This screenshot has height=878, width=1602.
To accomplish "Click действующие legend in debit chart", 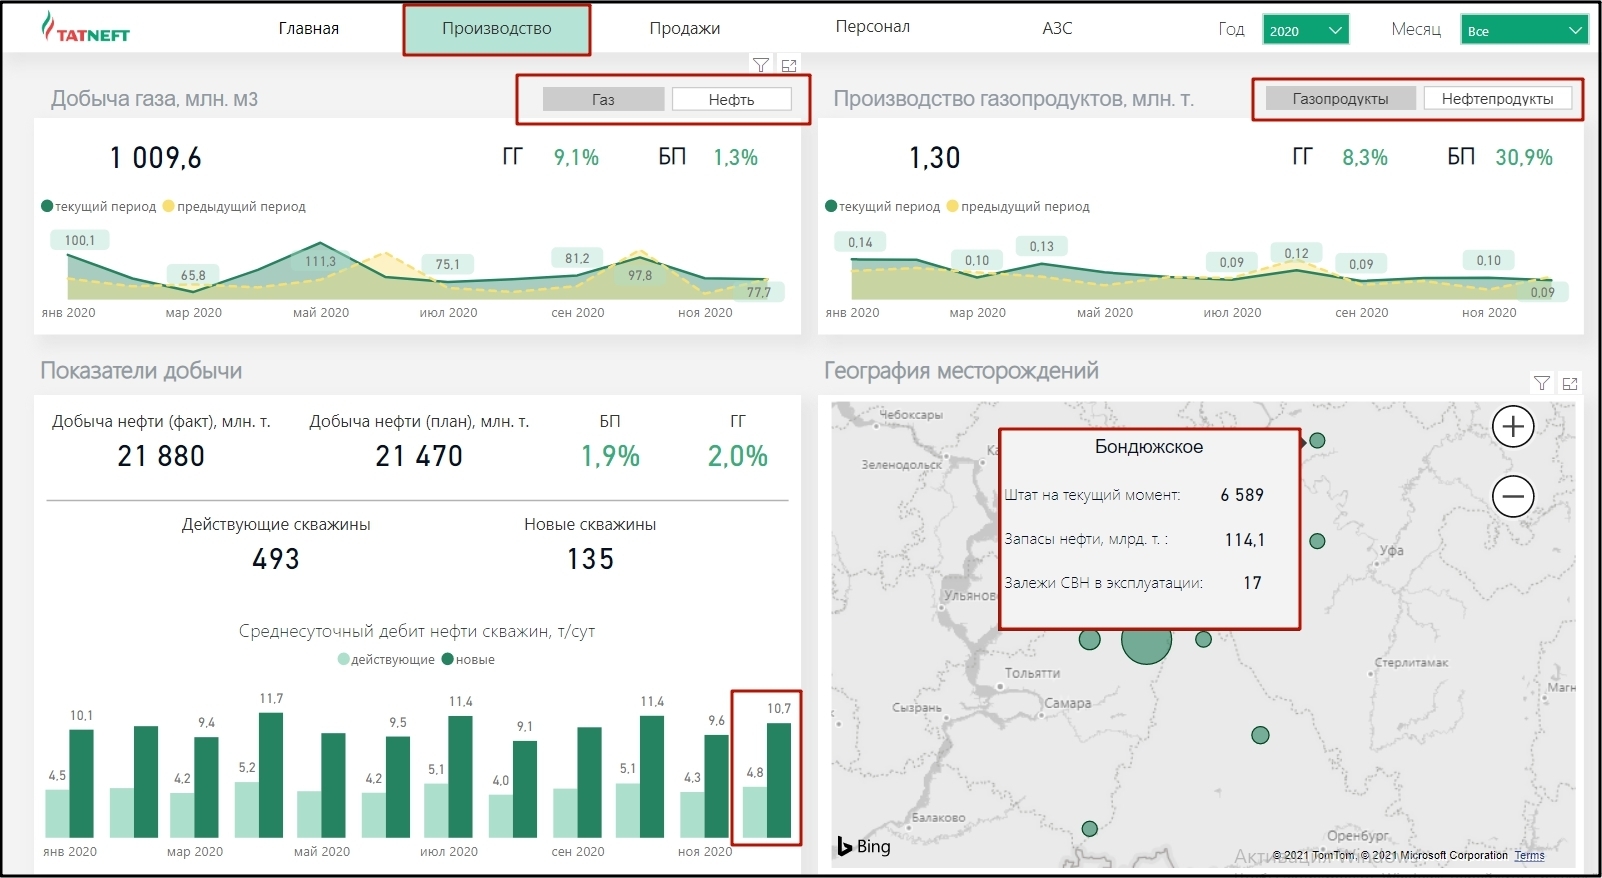I will [386, 659].
